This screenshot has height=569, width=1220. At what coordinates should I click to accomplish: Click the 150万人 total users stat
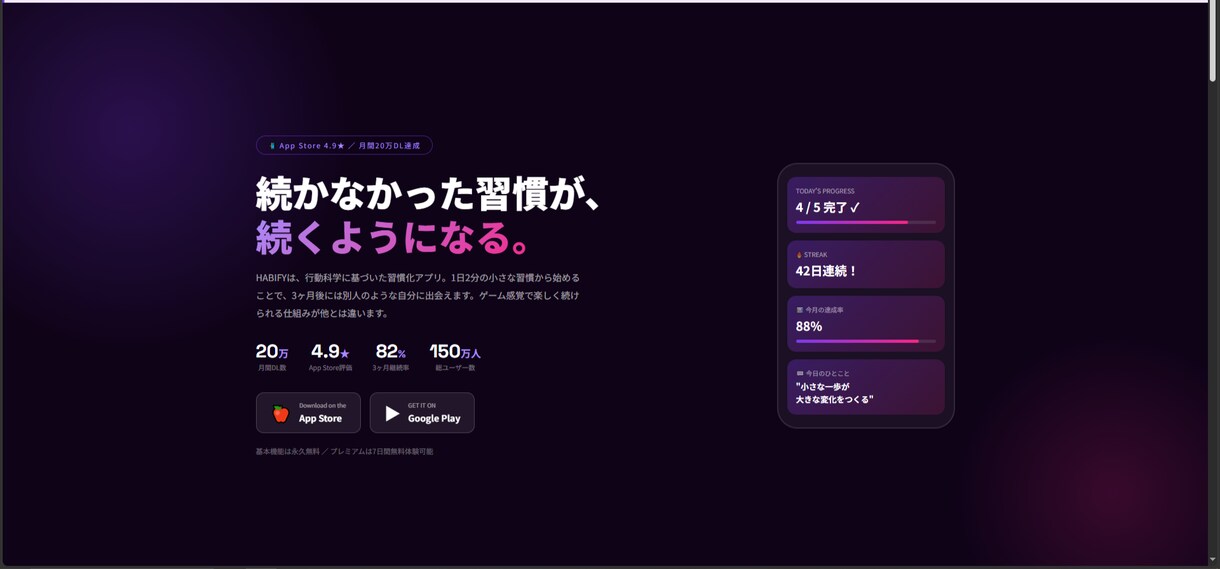(x=455, y=357)
